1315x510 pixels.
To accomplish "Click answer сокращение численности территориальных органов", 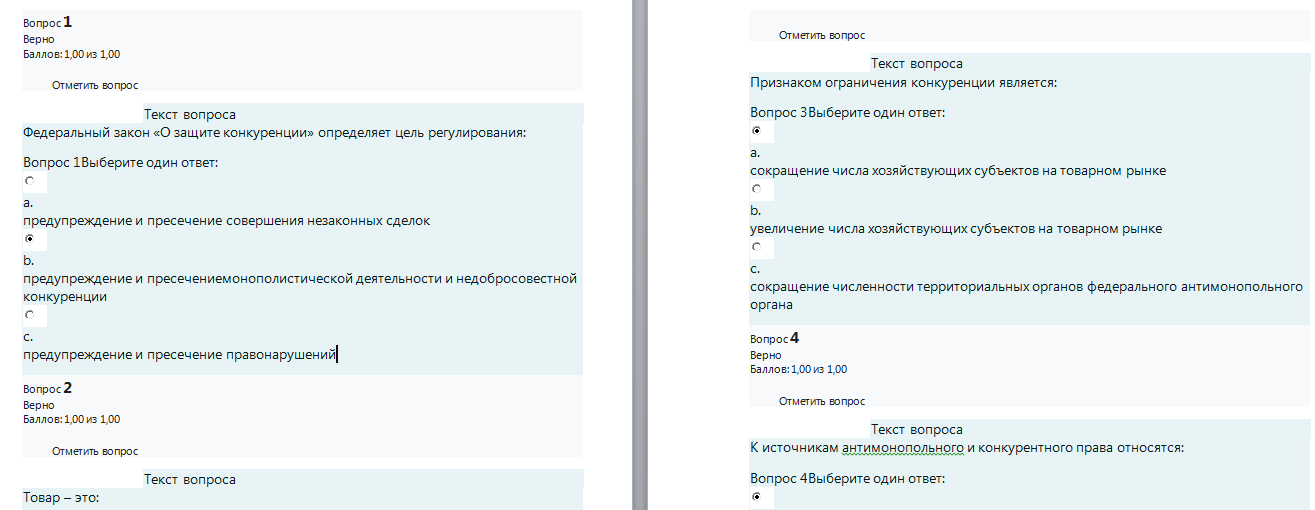I will [1027, 295].
